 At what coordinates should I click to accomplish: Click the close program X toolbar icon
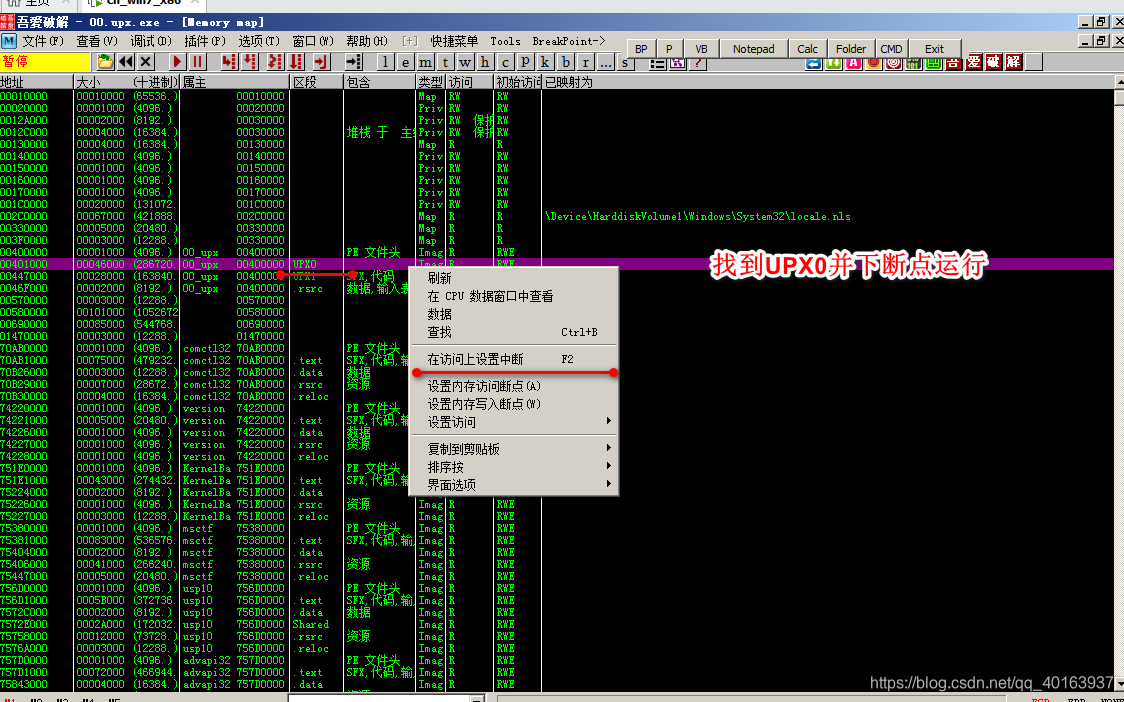click(146, 62)
